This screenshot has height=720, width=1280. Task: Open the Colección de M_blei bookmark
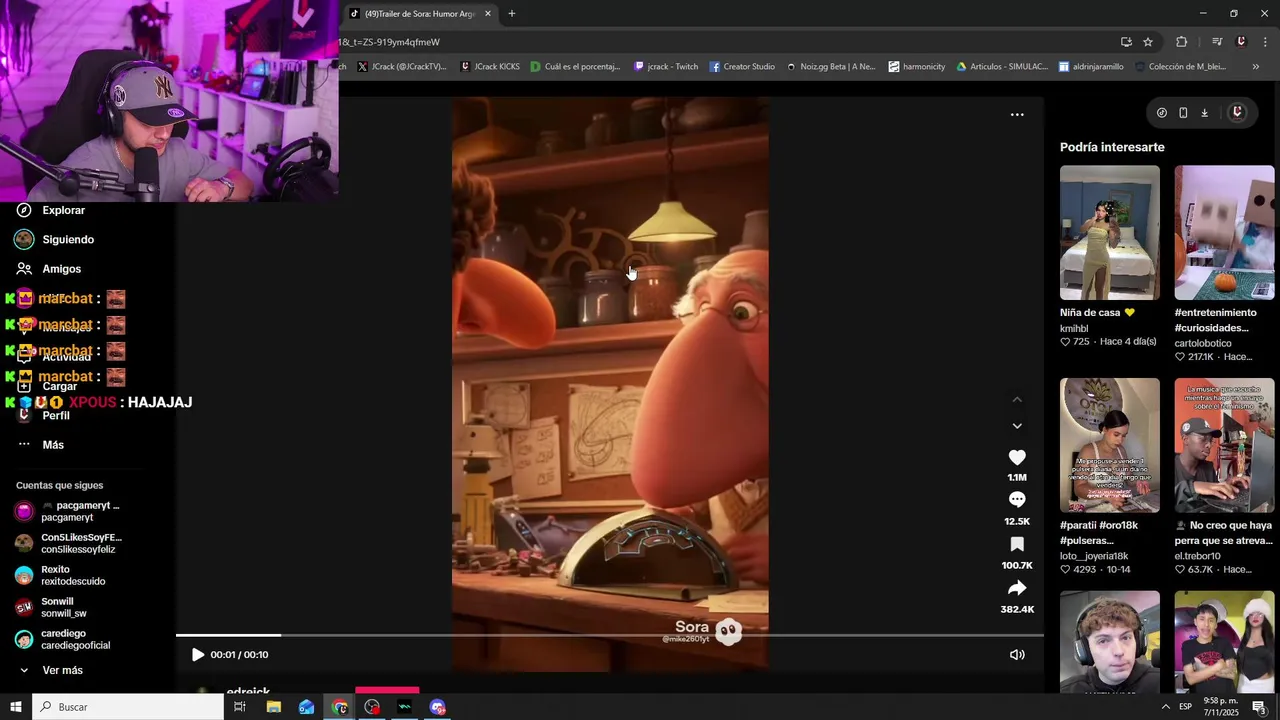[x=1181, y=67]
